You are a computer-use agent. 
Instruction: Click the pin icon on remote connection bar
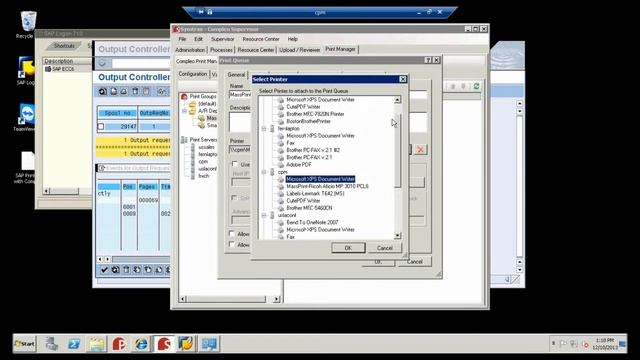(201, 12)
